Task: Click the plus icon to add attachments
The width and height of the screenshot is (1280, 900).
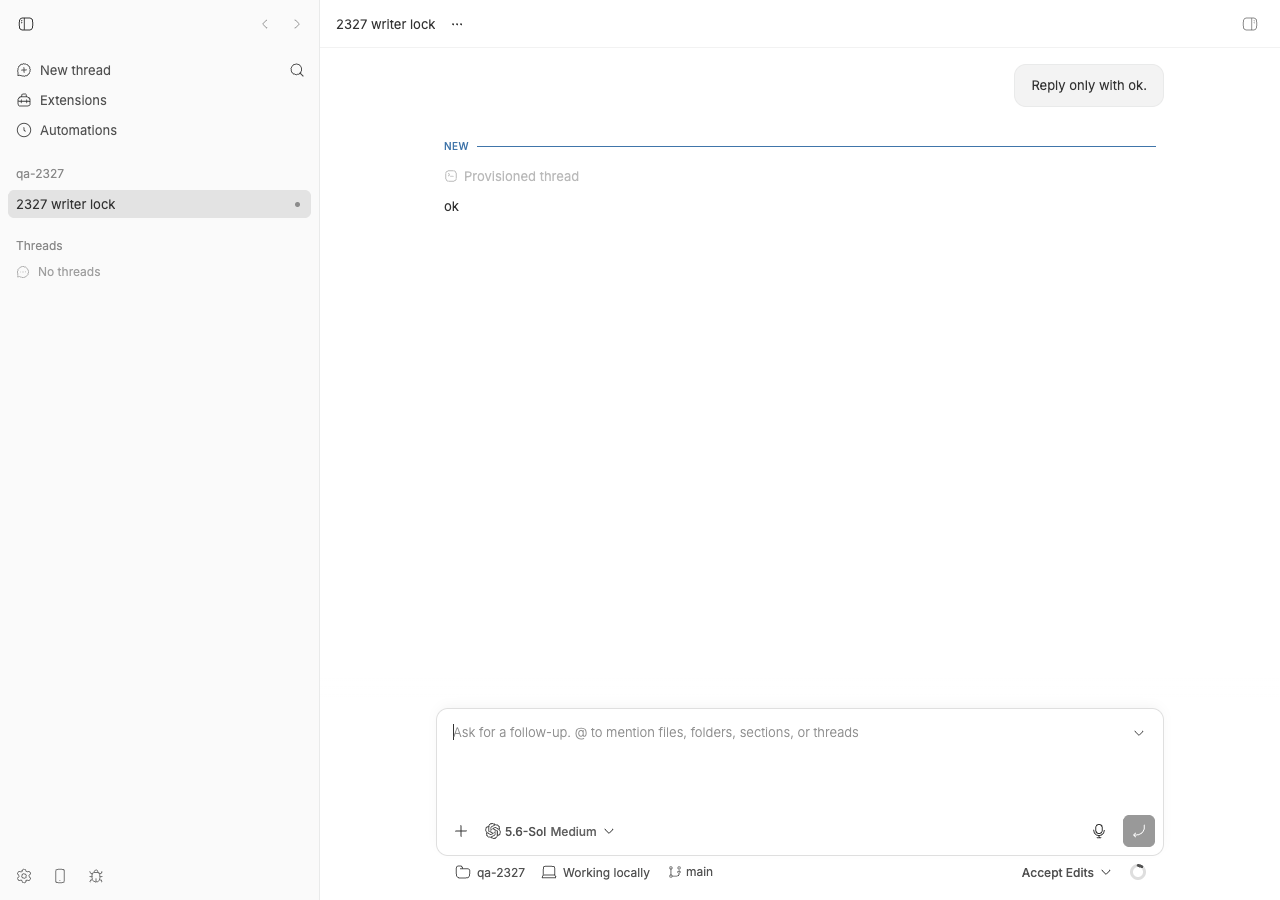Action: [461, 831]
